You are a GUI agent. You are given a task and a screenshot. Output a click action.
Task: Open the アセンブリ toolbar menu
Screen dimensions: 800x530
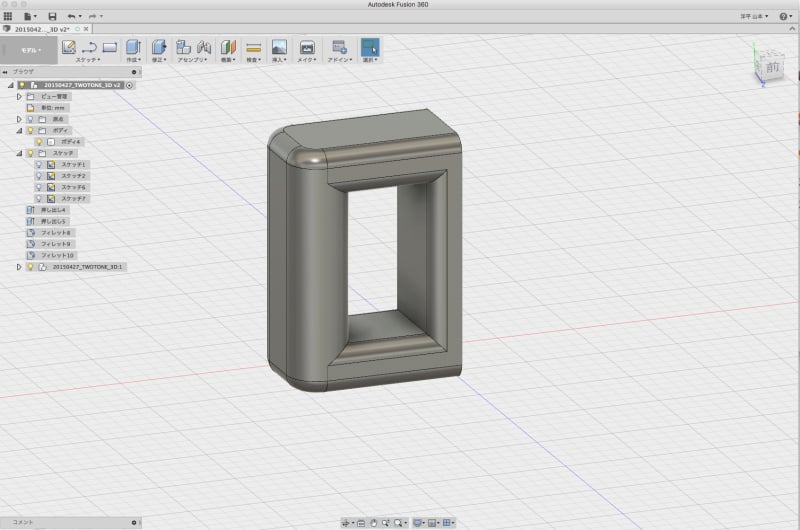192,60
